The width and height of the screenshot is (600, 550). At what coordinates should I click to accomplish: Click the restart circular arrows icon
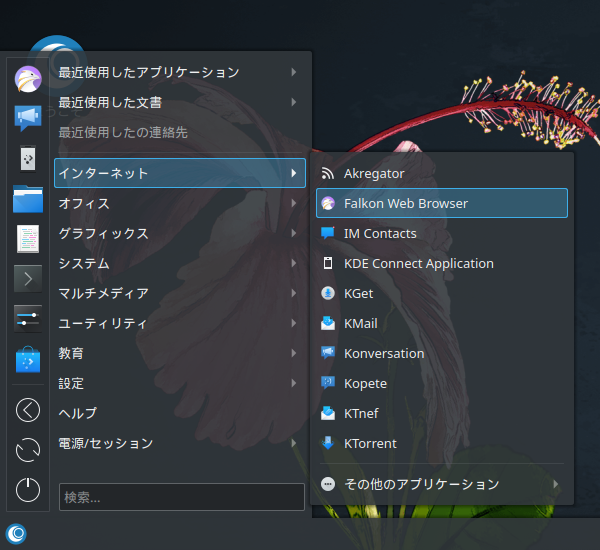click(x=28, y=450)
